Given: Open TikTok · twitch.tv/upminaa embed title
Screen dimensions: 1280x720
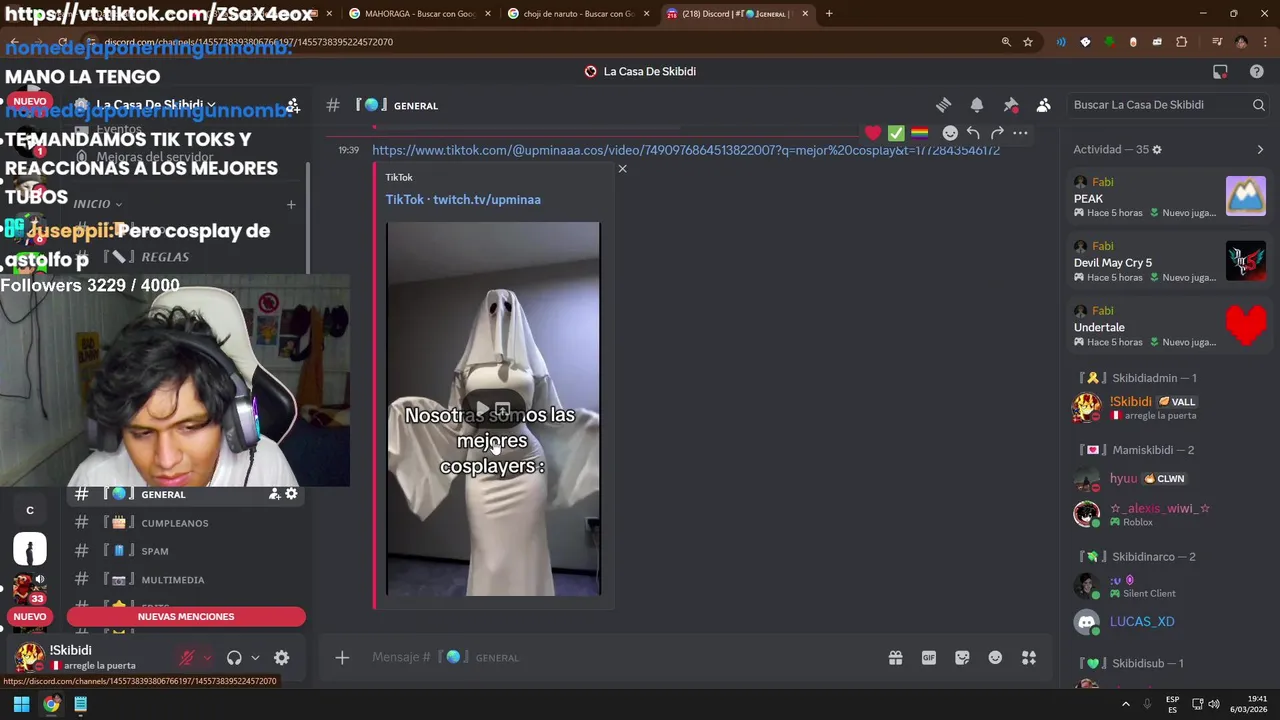Looking at the screenshot, I should click(463, 199).
